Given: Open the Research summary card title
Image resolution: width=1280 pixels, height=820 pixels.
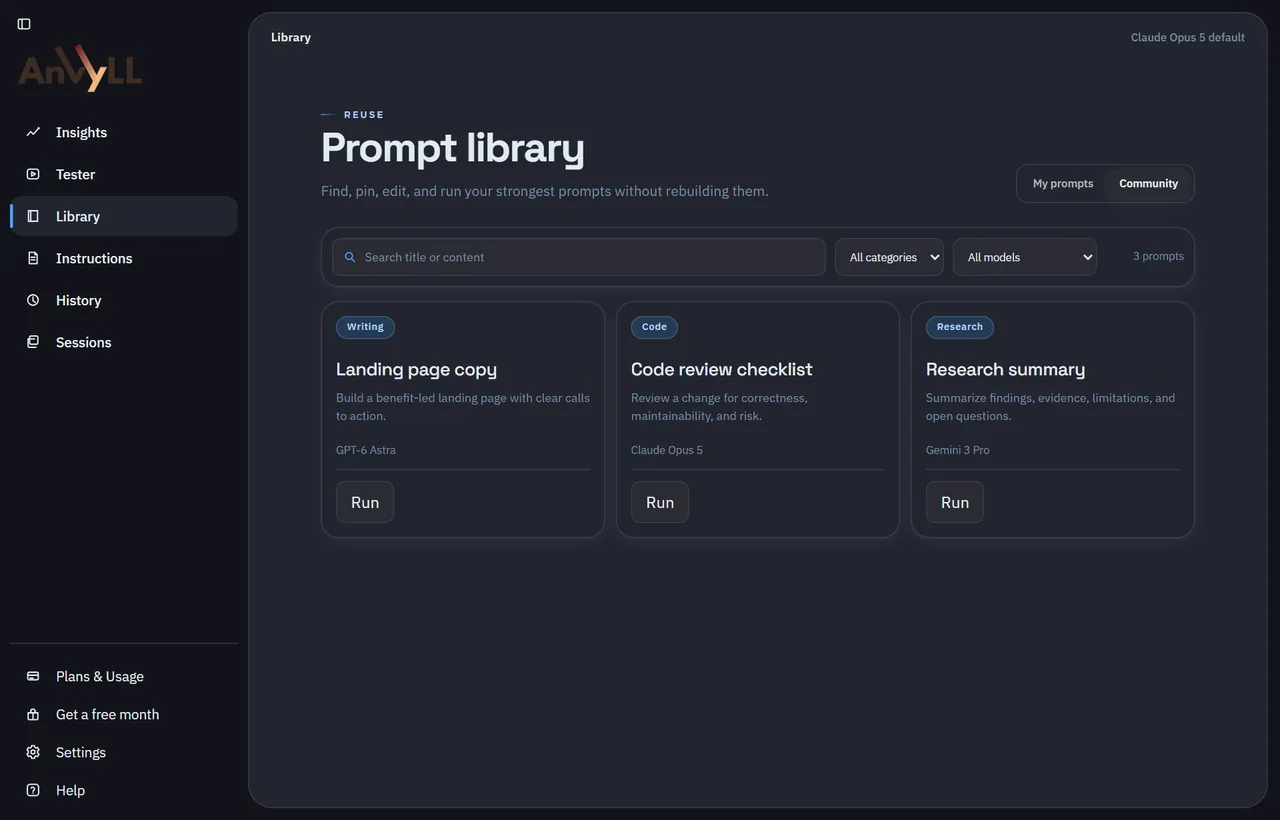Looking at the screenshot, I should (x=1005, y=369).
